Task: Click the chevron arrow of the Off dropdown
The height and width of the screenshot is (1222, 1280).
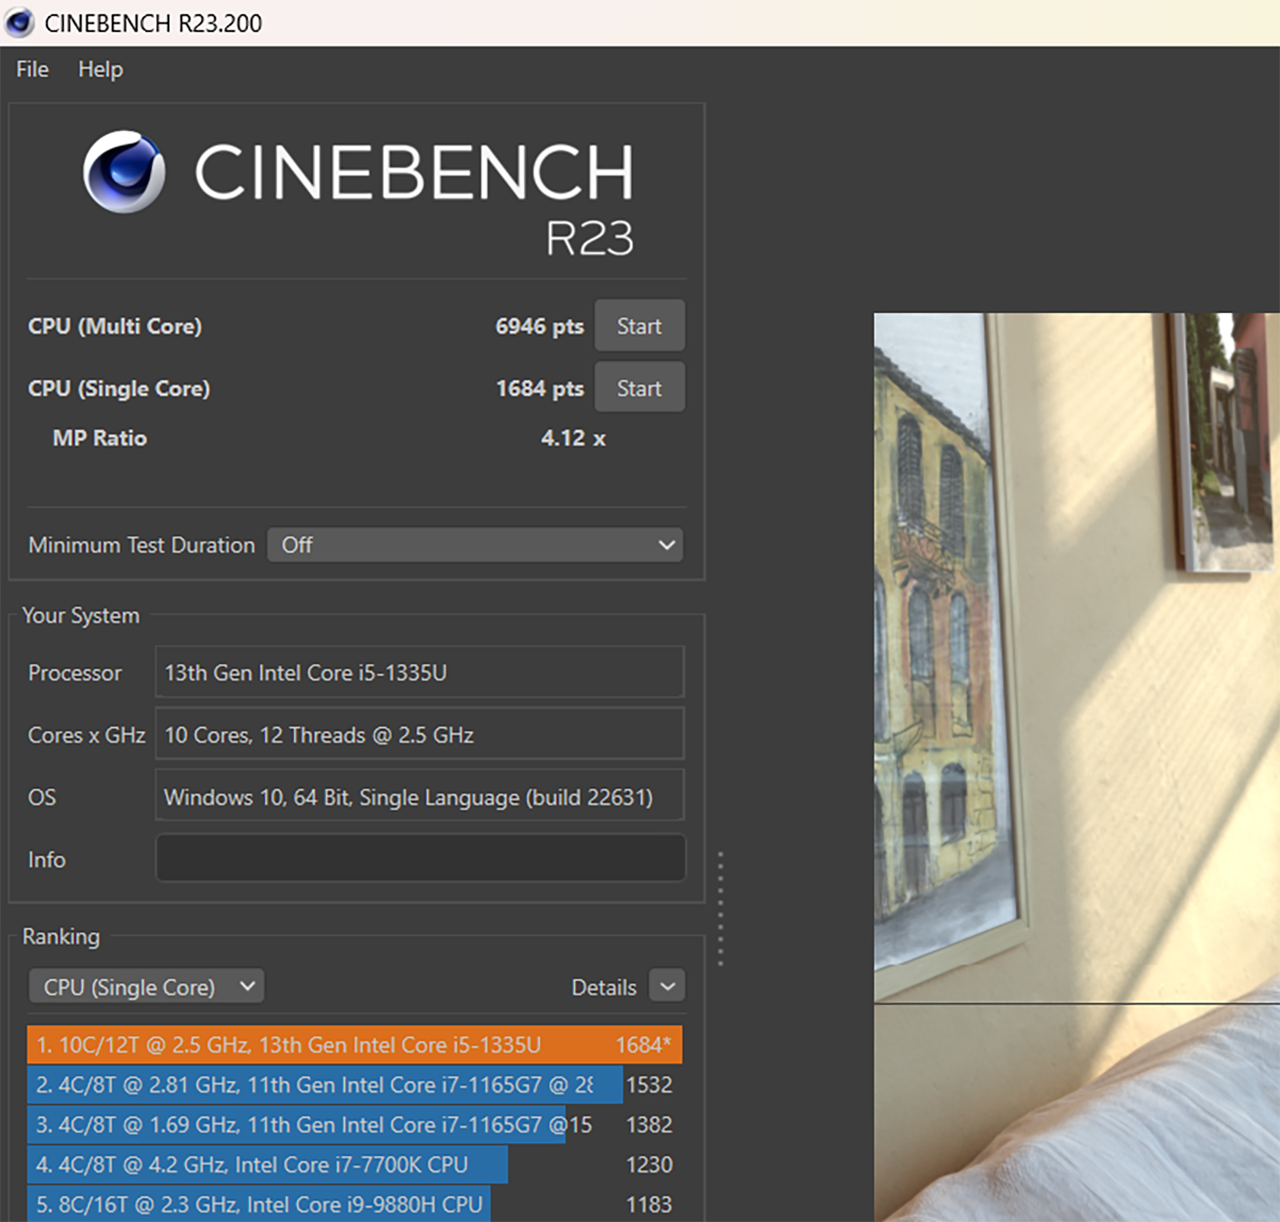Action: point(667,545)
